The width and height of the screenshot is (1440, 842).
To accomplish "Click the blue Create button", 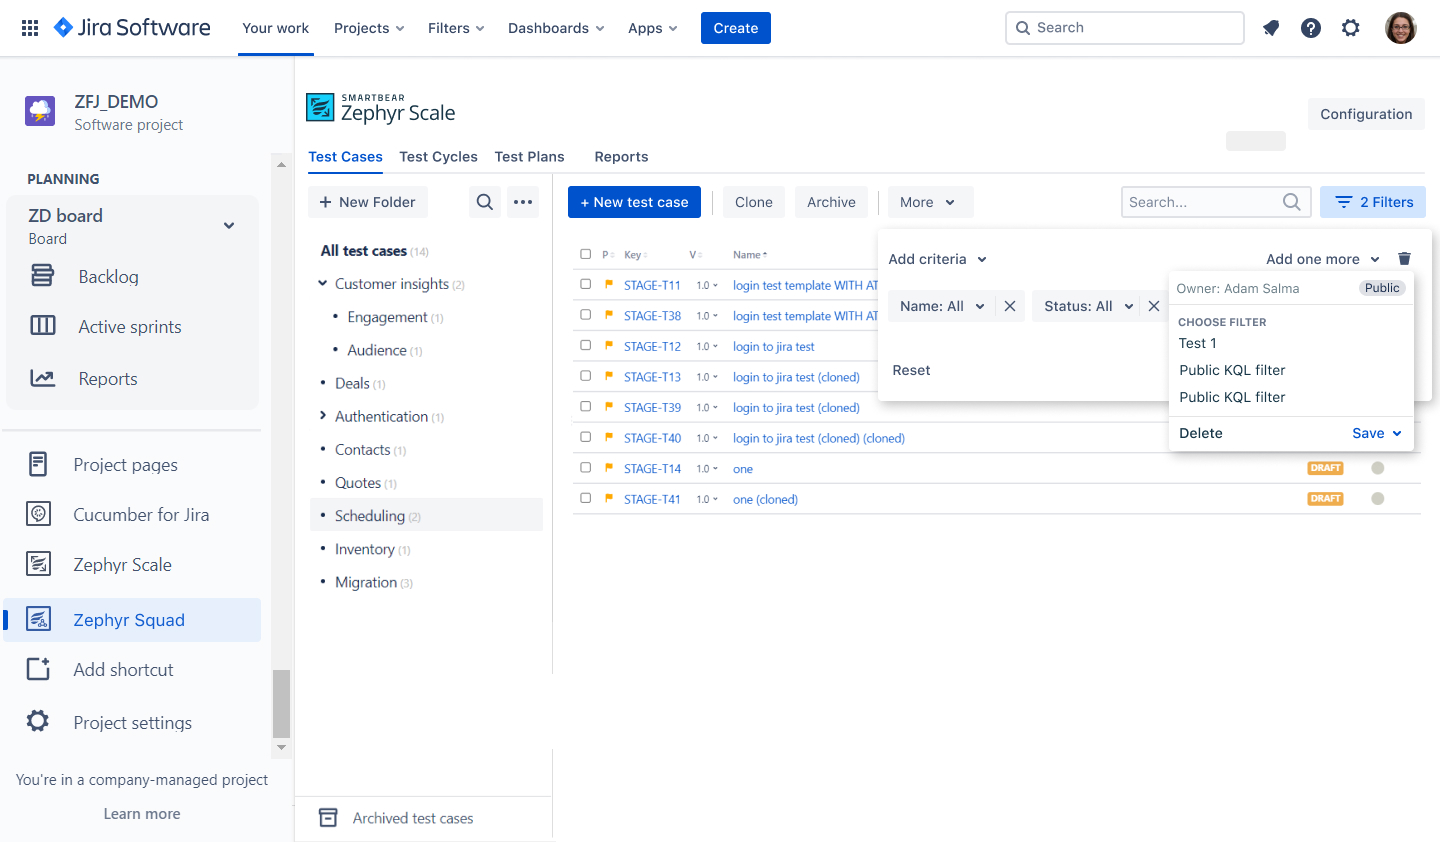I will pos(736,28).
